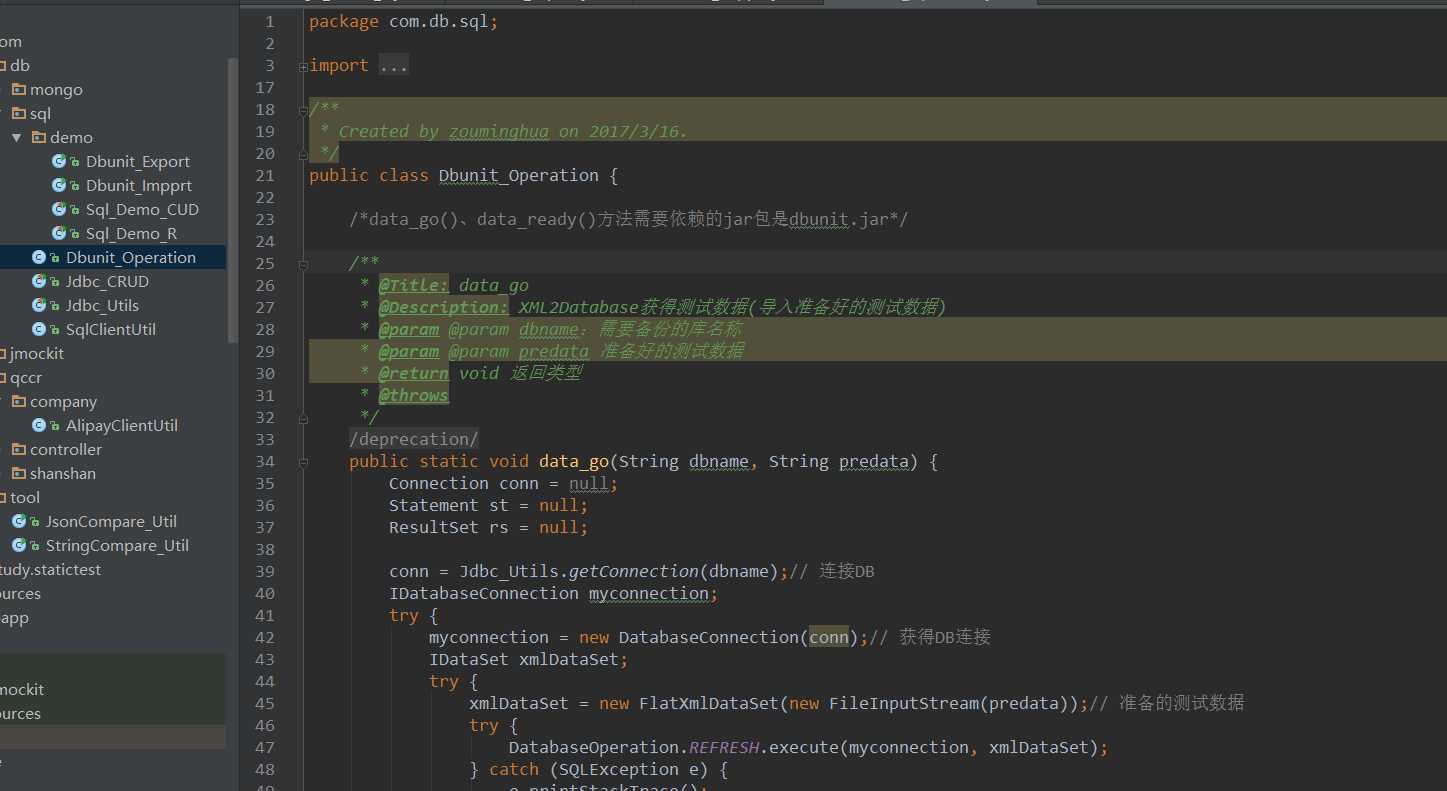The width and height of the screenshot is (1447, 791).
Task: Collapse the class doc comment at line 18
Action: pos(303,110)
